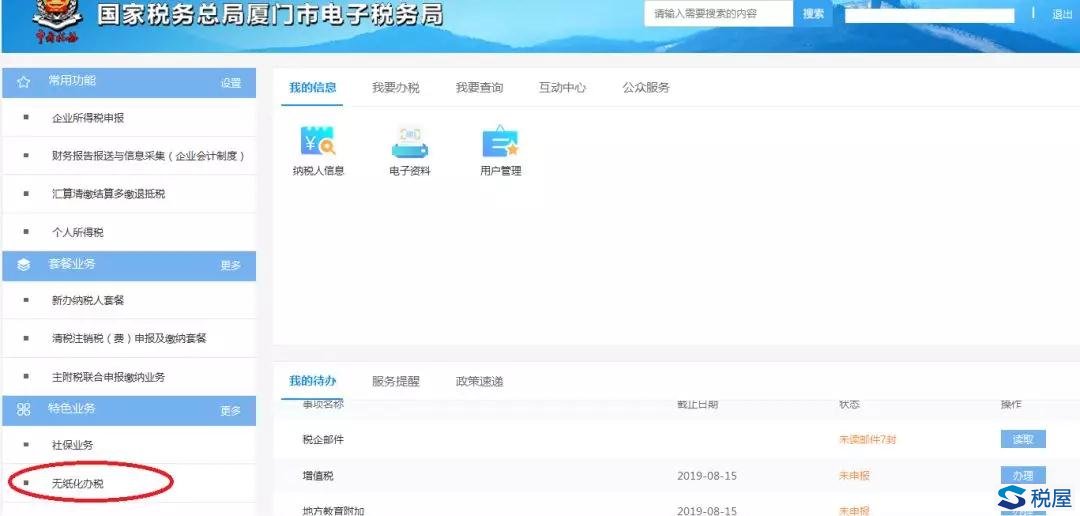Open the 服务提醒 tab
Image resolution: width=1080 pixels, height=516 pixels.
pos(395,382)
